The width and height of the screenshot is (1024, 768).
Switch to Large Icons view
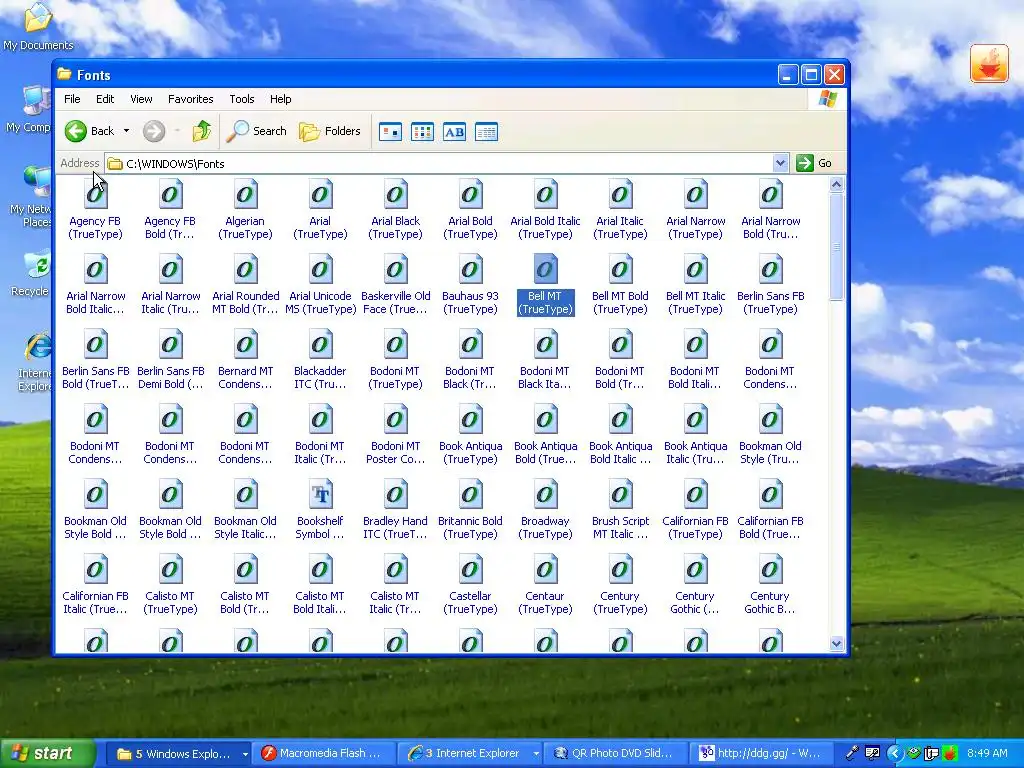pos(391,132)
